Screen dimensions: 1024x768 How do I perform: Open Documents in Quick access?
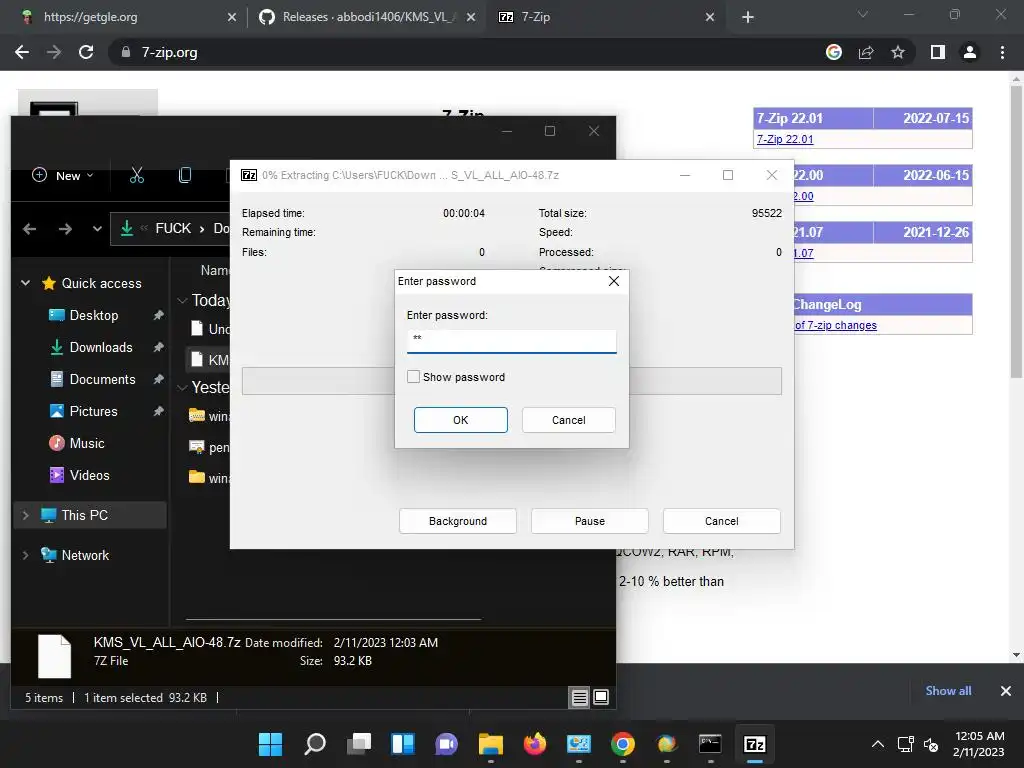pos(102,379)
